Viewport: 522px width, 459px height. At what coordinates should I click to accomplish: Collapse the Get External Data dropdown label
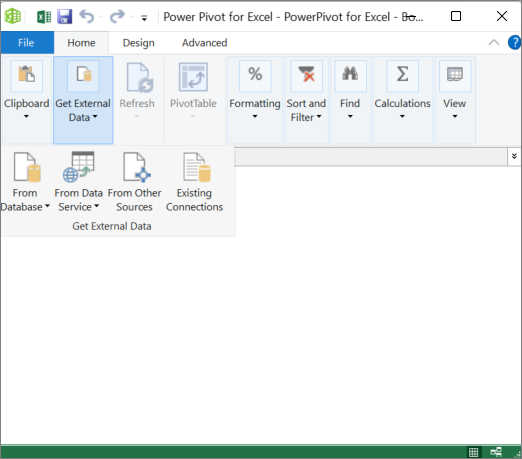[x=83, y=110]
